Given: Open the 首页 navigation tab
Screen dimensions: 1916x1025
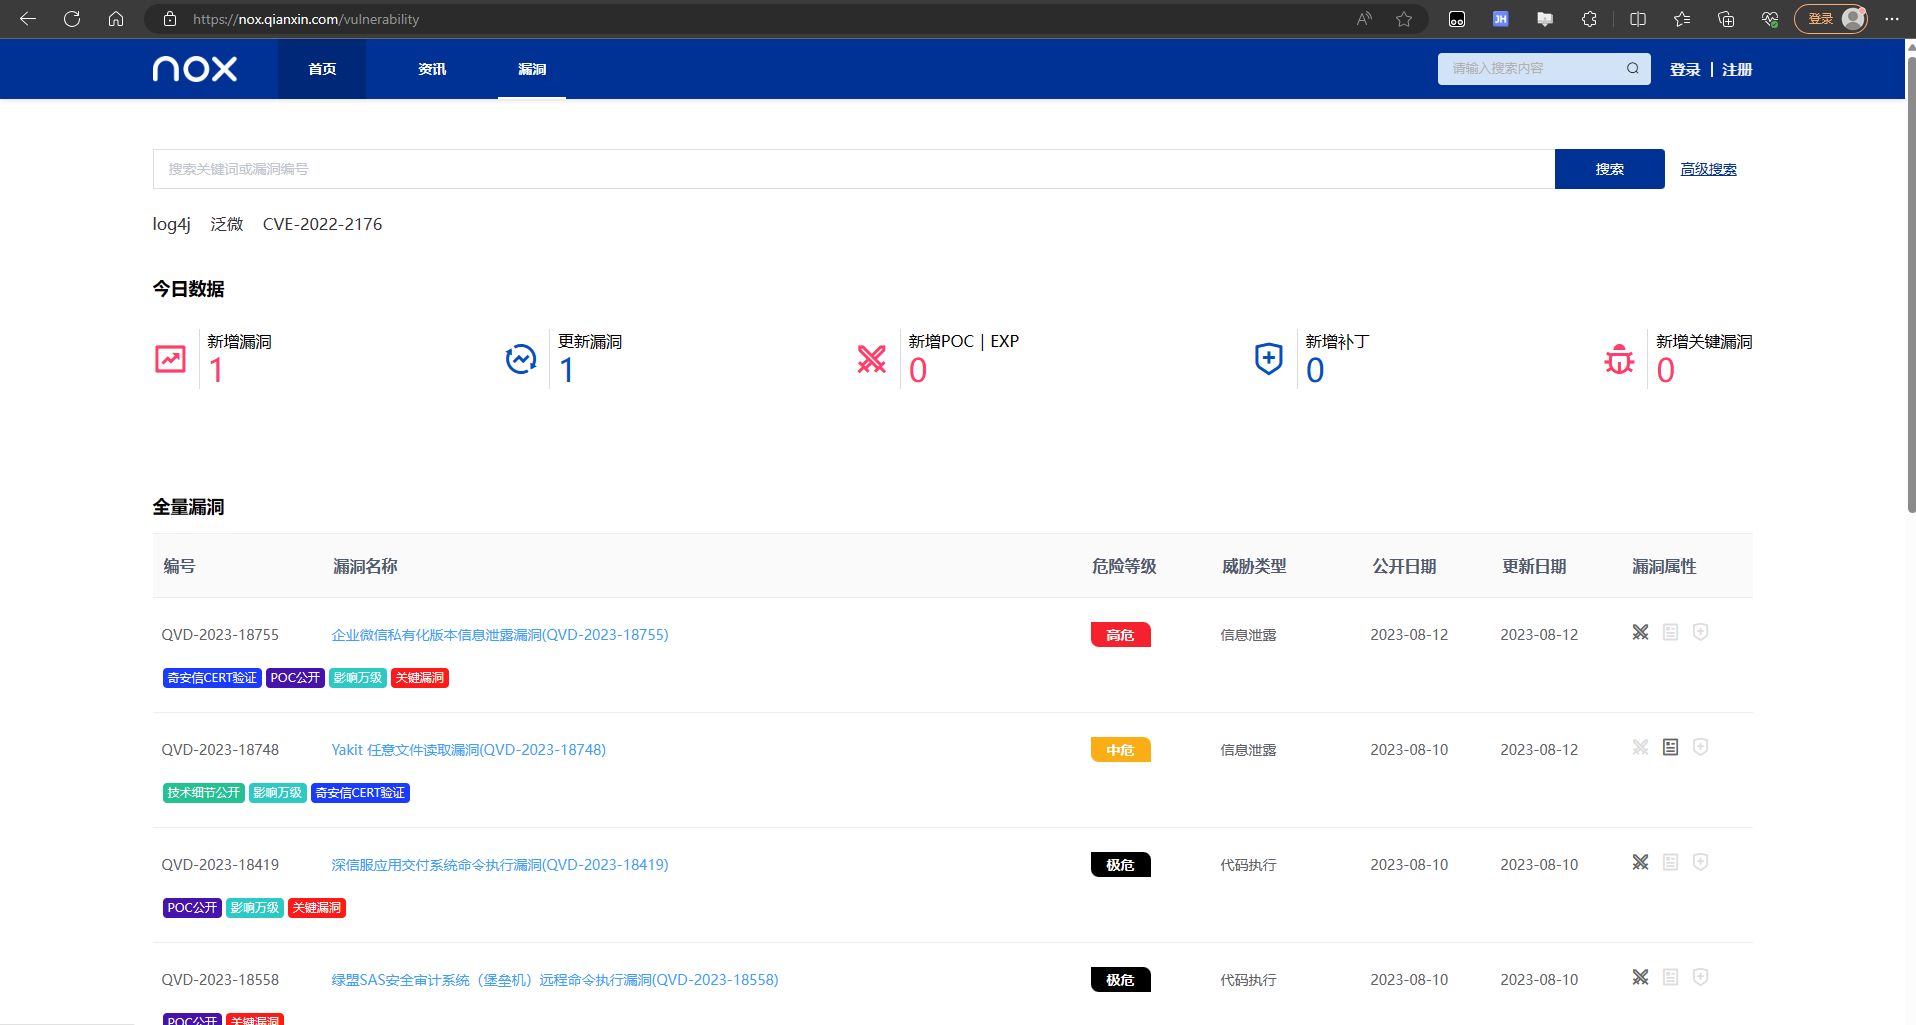Looking at the screenshot, I should tap(322, 69).
